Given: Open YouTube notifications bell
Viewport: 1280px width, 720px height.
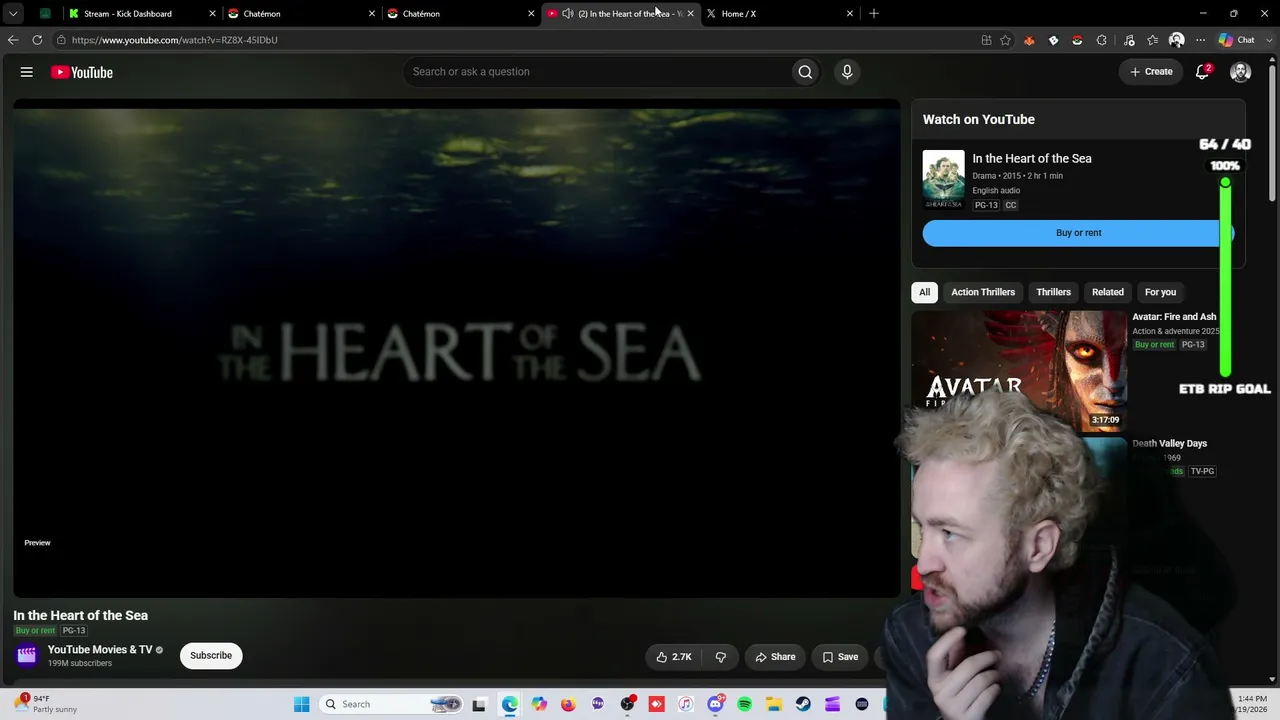Looking at the screenshot, I should point(1203,72).
